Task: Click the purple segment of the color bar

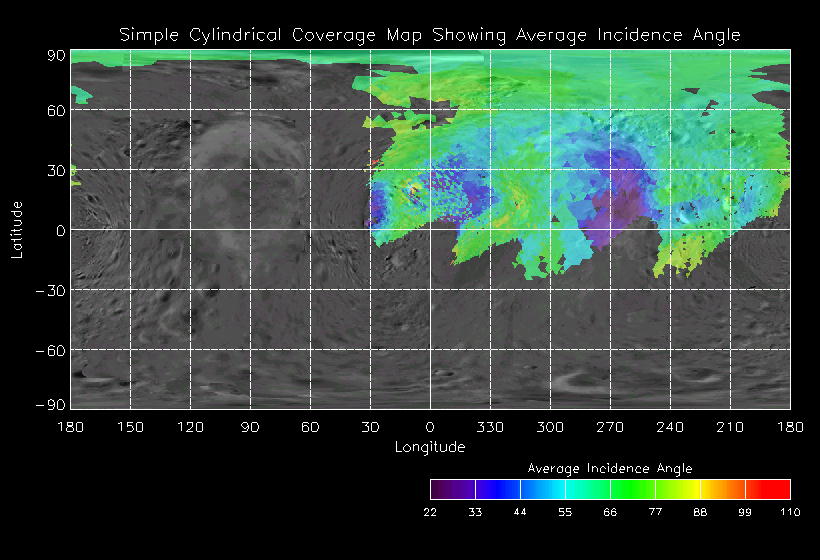Action: click(x=453, y=489)
